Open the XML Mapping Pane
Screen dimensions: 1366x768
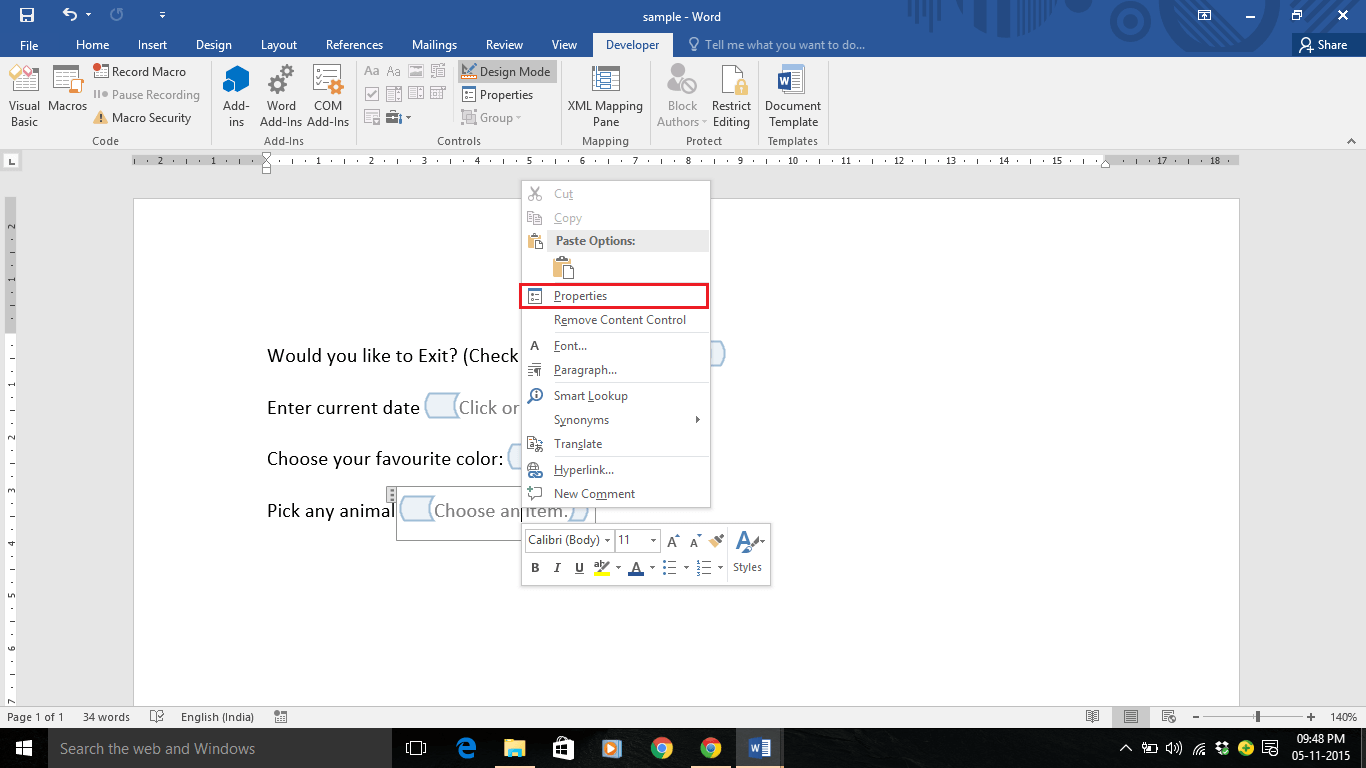coord(606,96)
